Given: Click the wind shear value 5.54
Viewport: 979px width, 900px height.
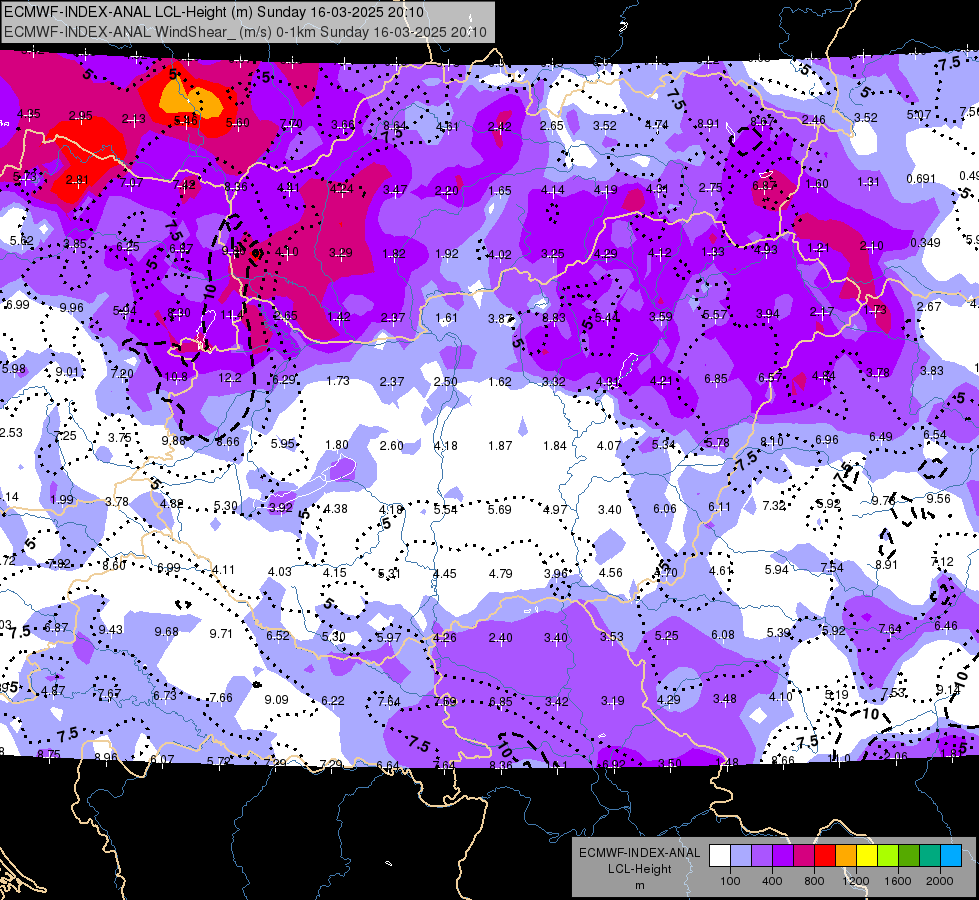Looking at the screenshot, I should (x=446, y=510).
